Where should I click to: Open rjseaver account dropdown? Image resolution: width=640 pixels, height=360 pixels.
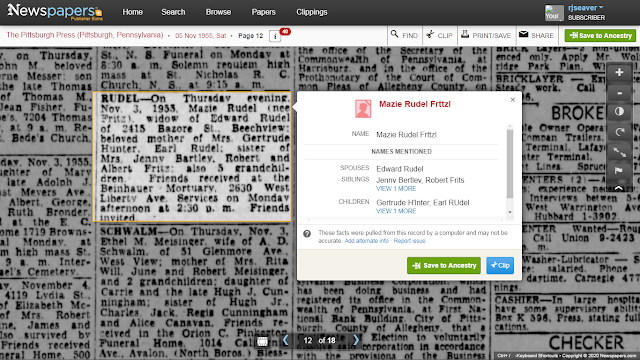(x=586, y=8)
